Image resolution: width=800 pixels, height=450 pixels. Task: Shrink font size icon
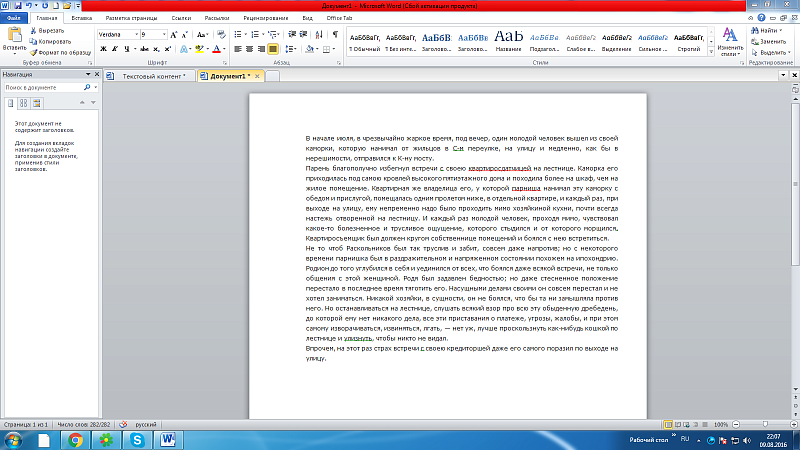coord(185,35)
